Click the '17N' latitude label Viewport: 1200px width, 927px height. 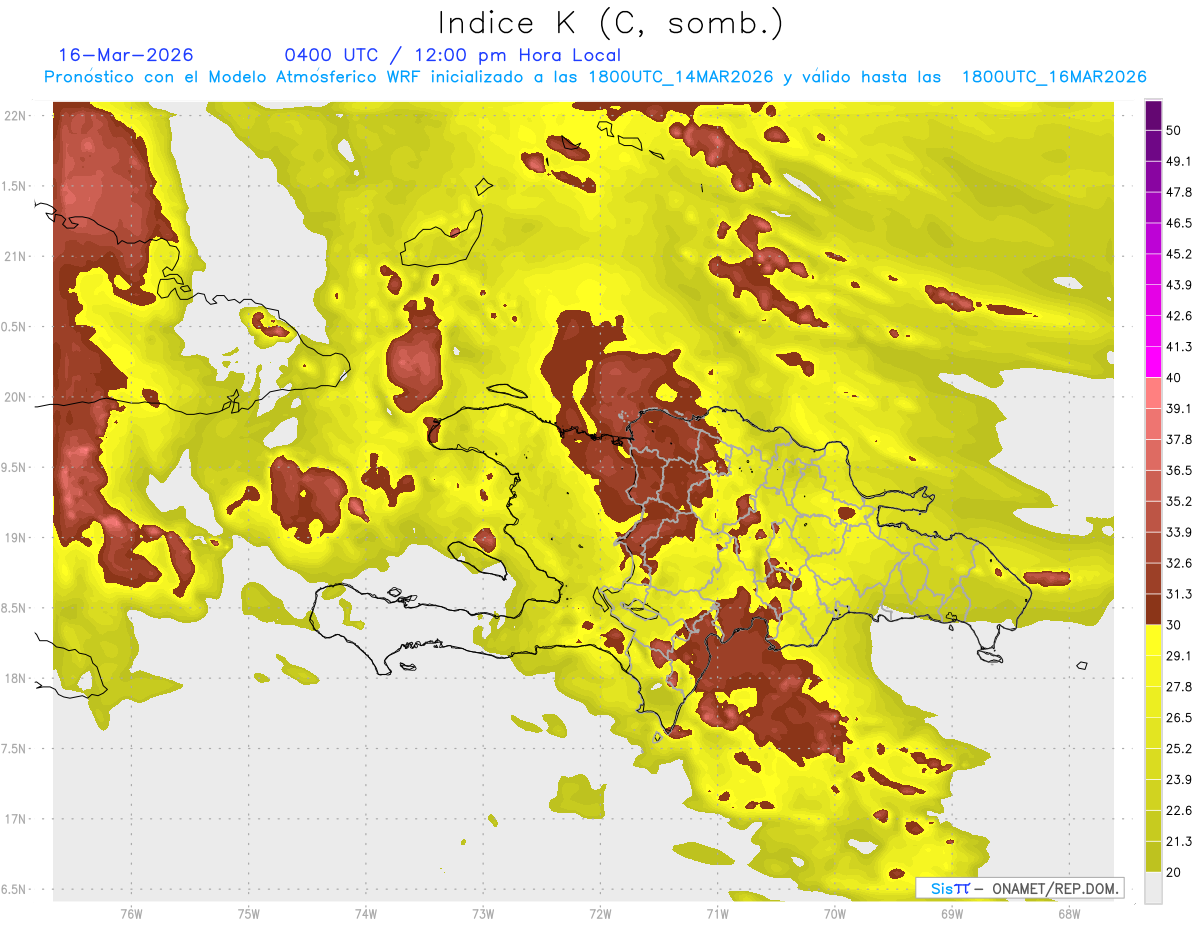click(16, 819)
